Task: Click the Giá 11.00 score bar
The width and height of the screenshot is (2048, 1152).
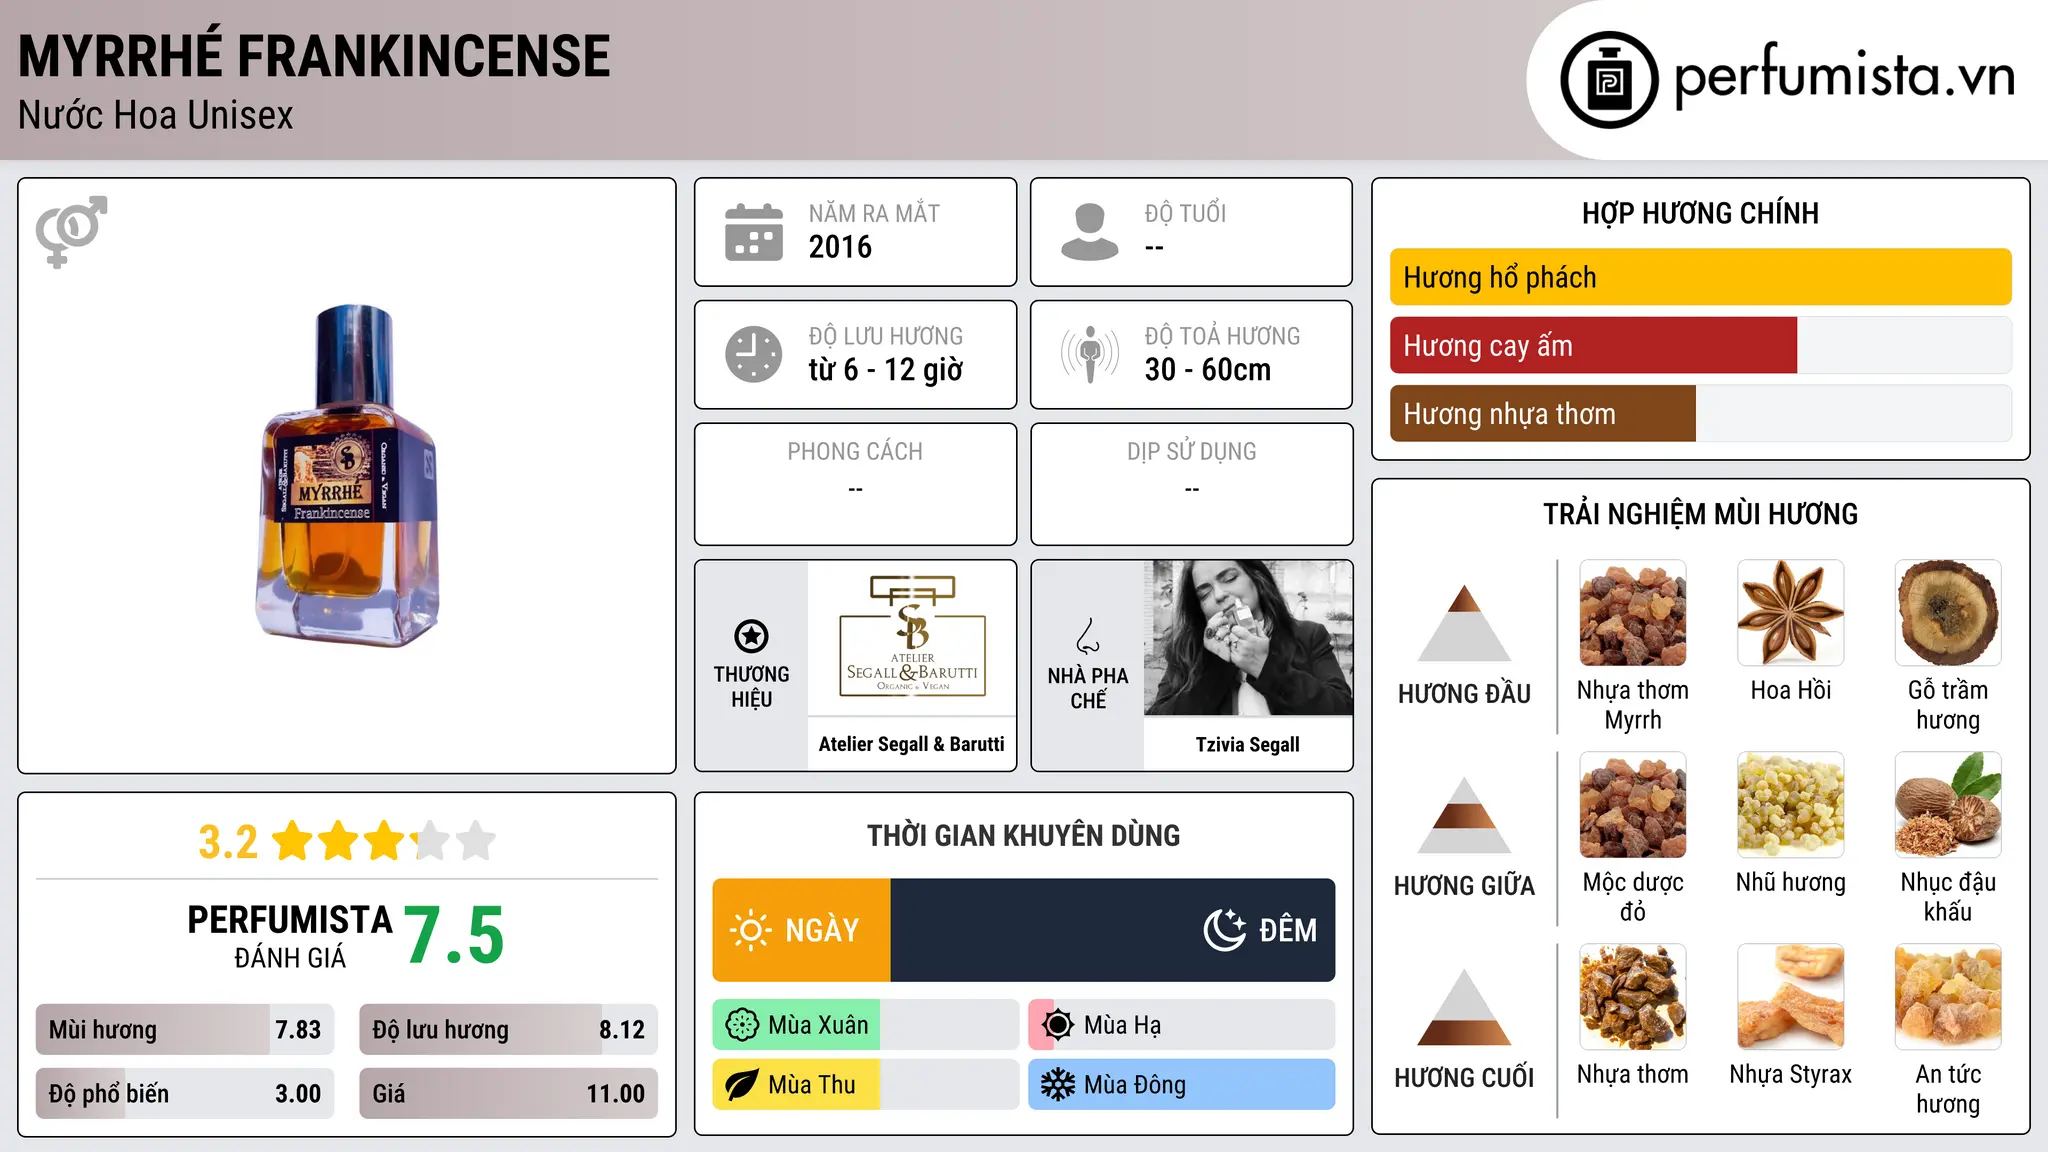Action: 508,1094
